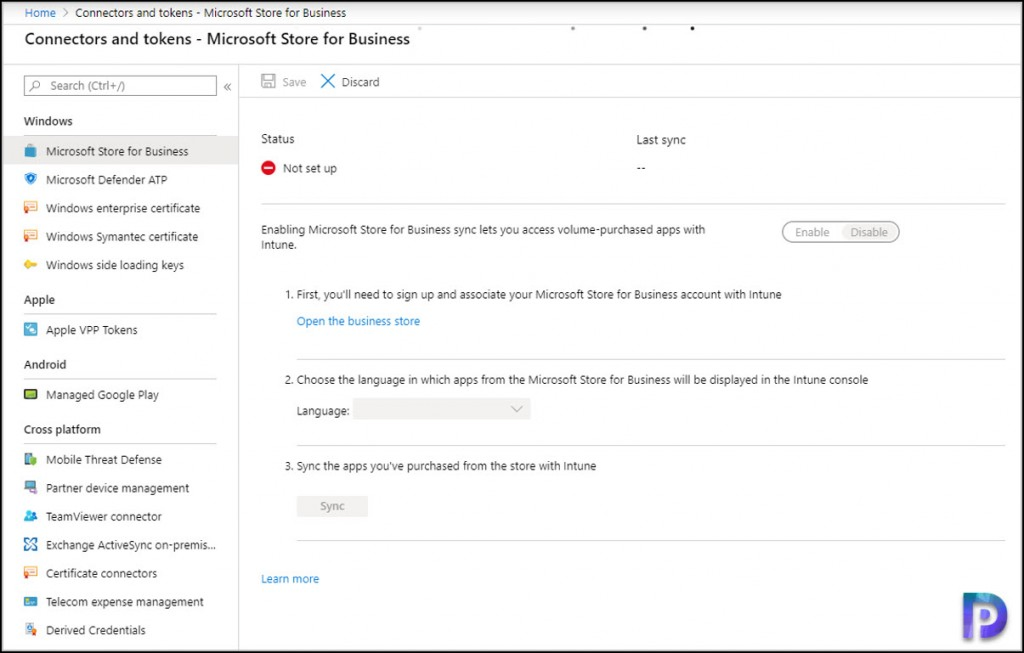1024x653 pixels.
Task: Select Enable on the sync toggle
Action: [x=812, y=232]
